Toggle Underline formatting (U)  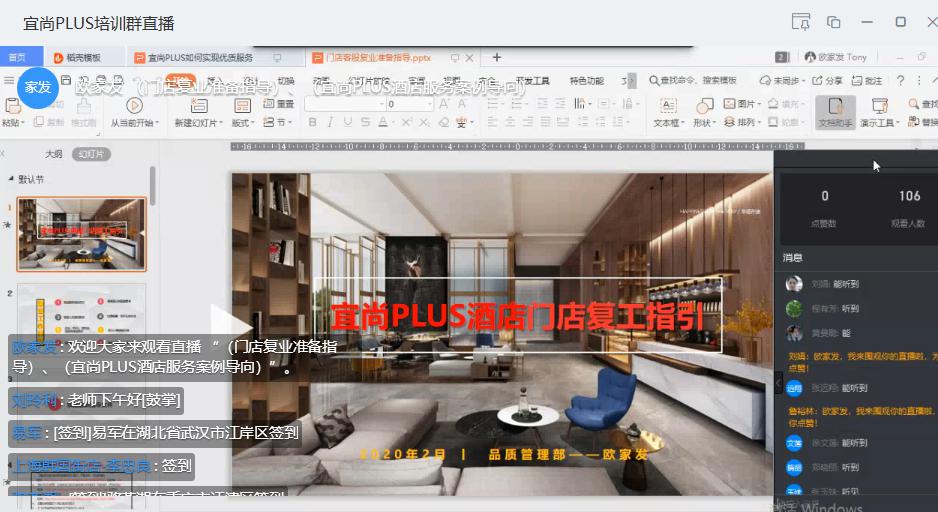(x=348, y=122)
